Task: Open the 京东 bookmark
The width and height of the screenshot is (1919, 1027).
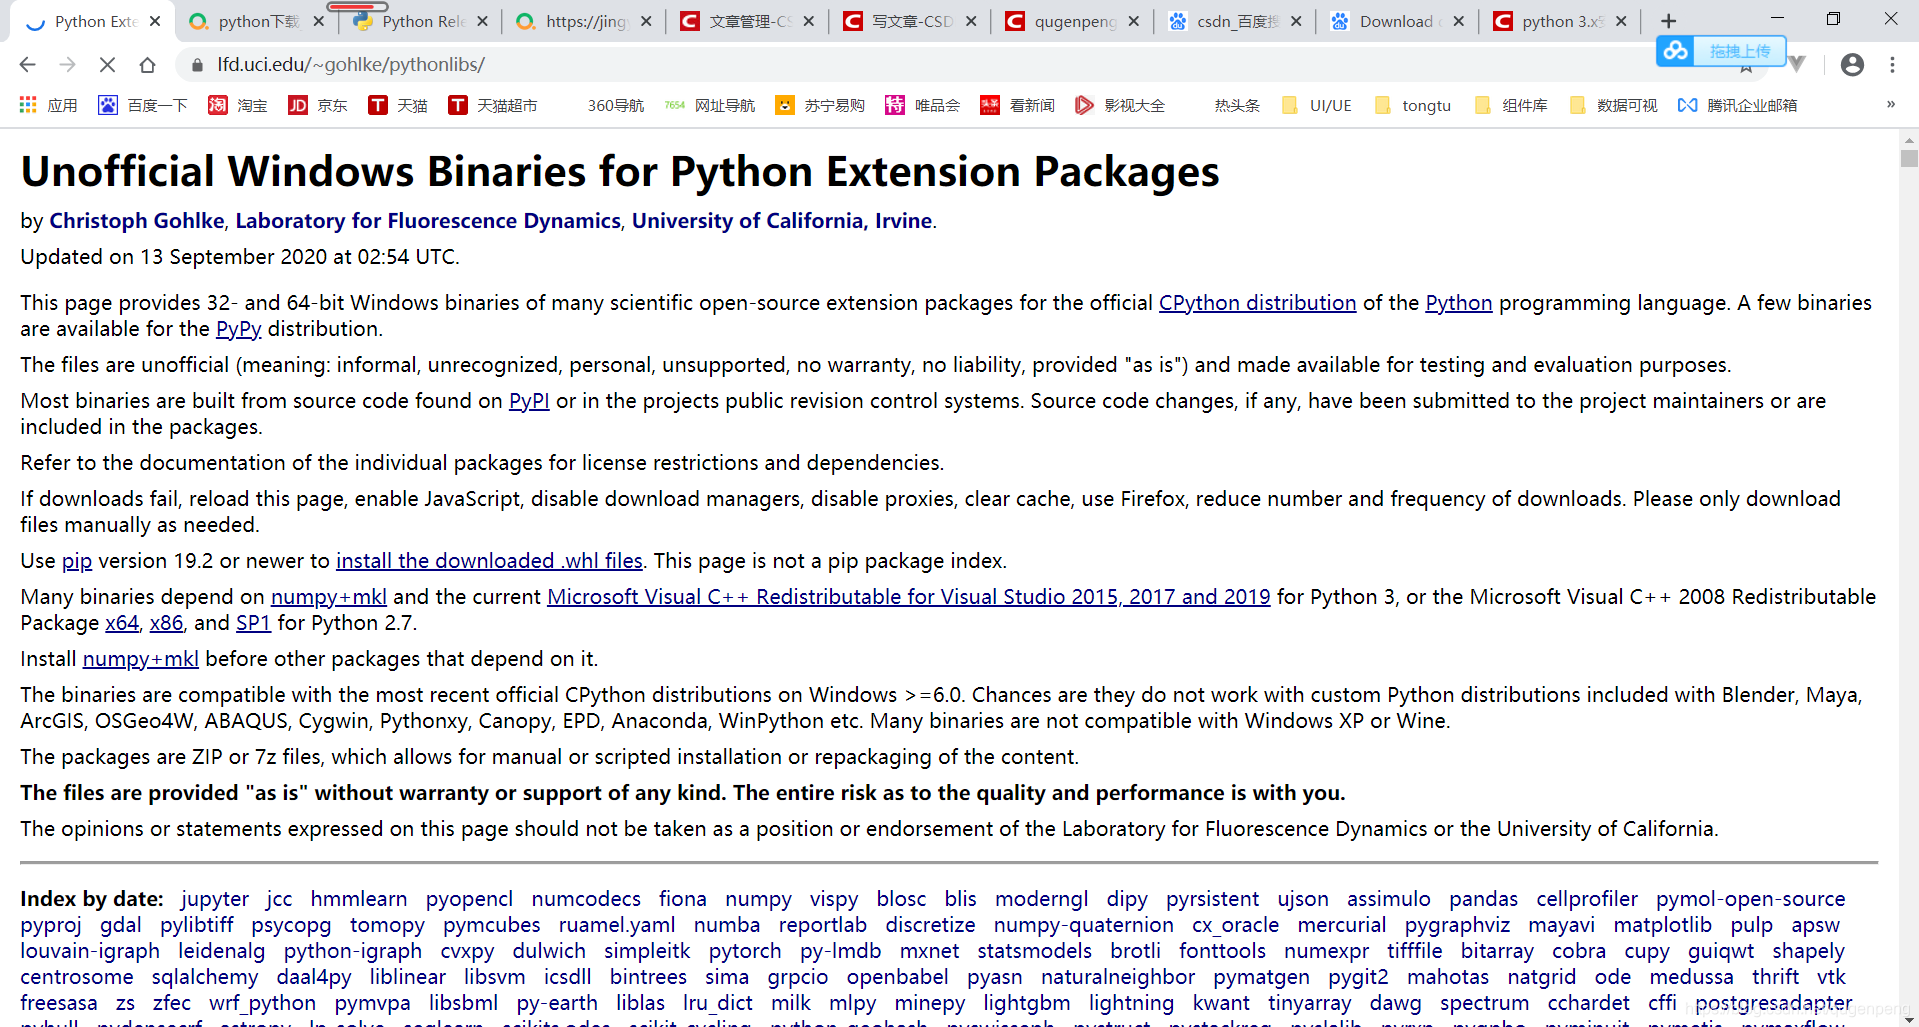Action: (318, 105)
